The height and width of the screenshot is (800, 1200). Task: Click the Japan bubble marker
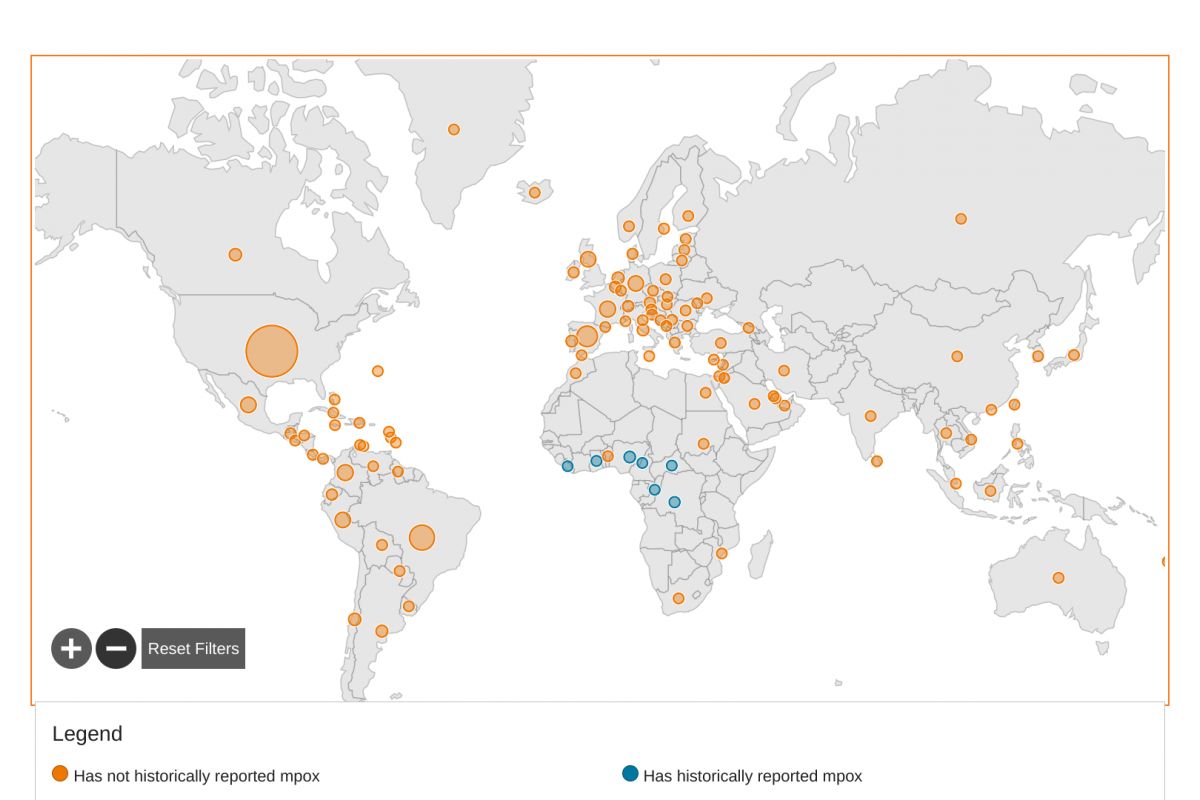coord(1073,355)
